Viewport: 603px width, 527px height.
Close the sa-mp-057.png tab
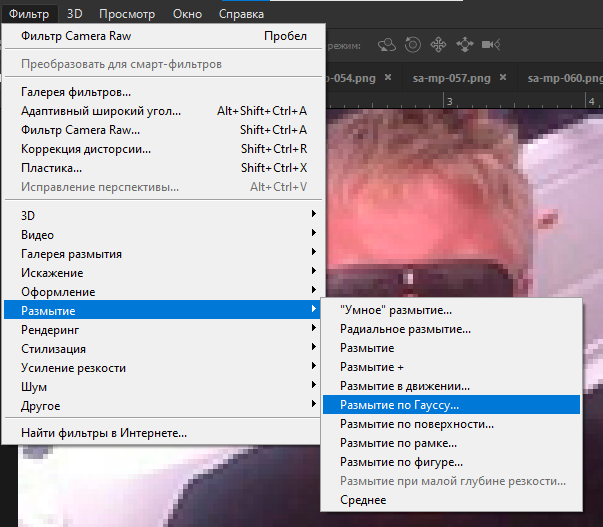pos(501,78)
